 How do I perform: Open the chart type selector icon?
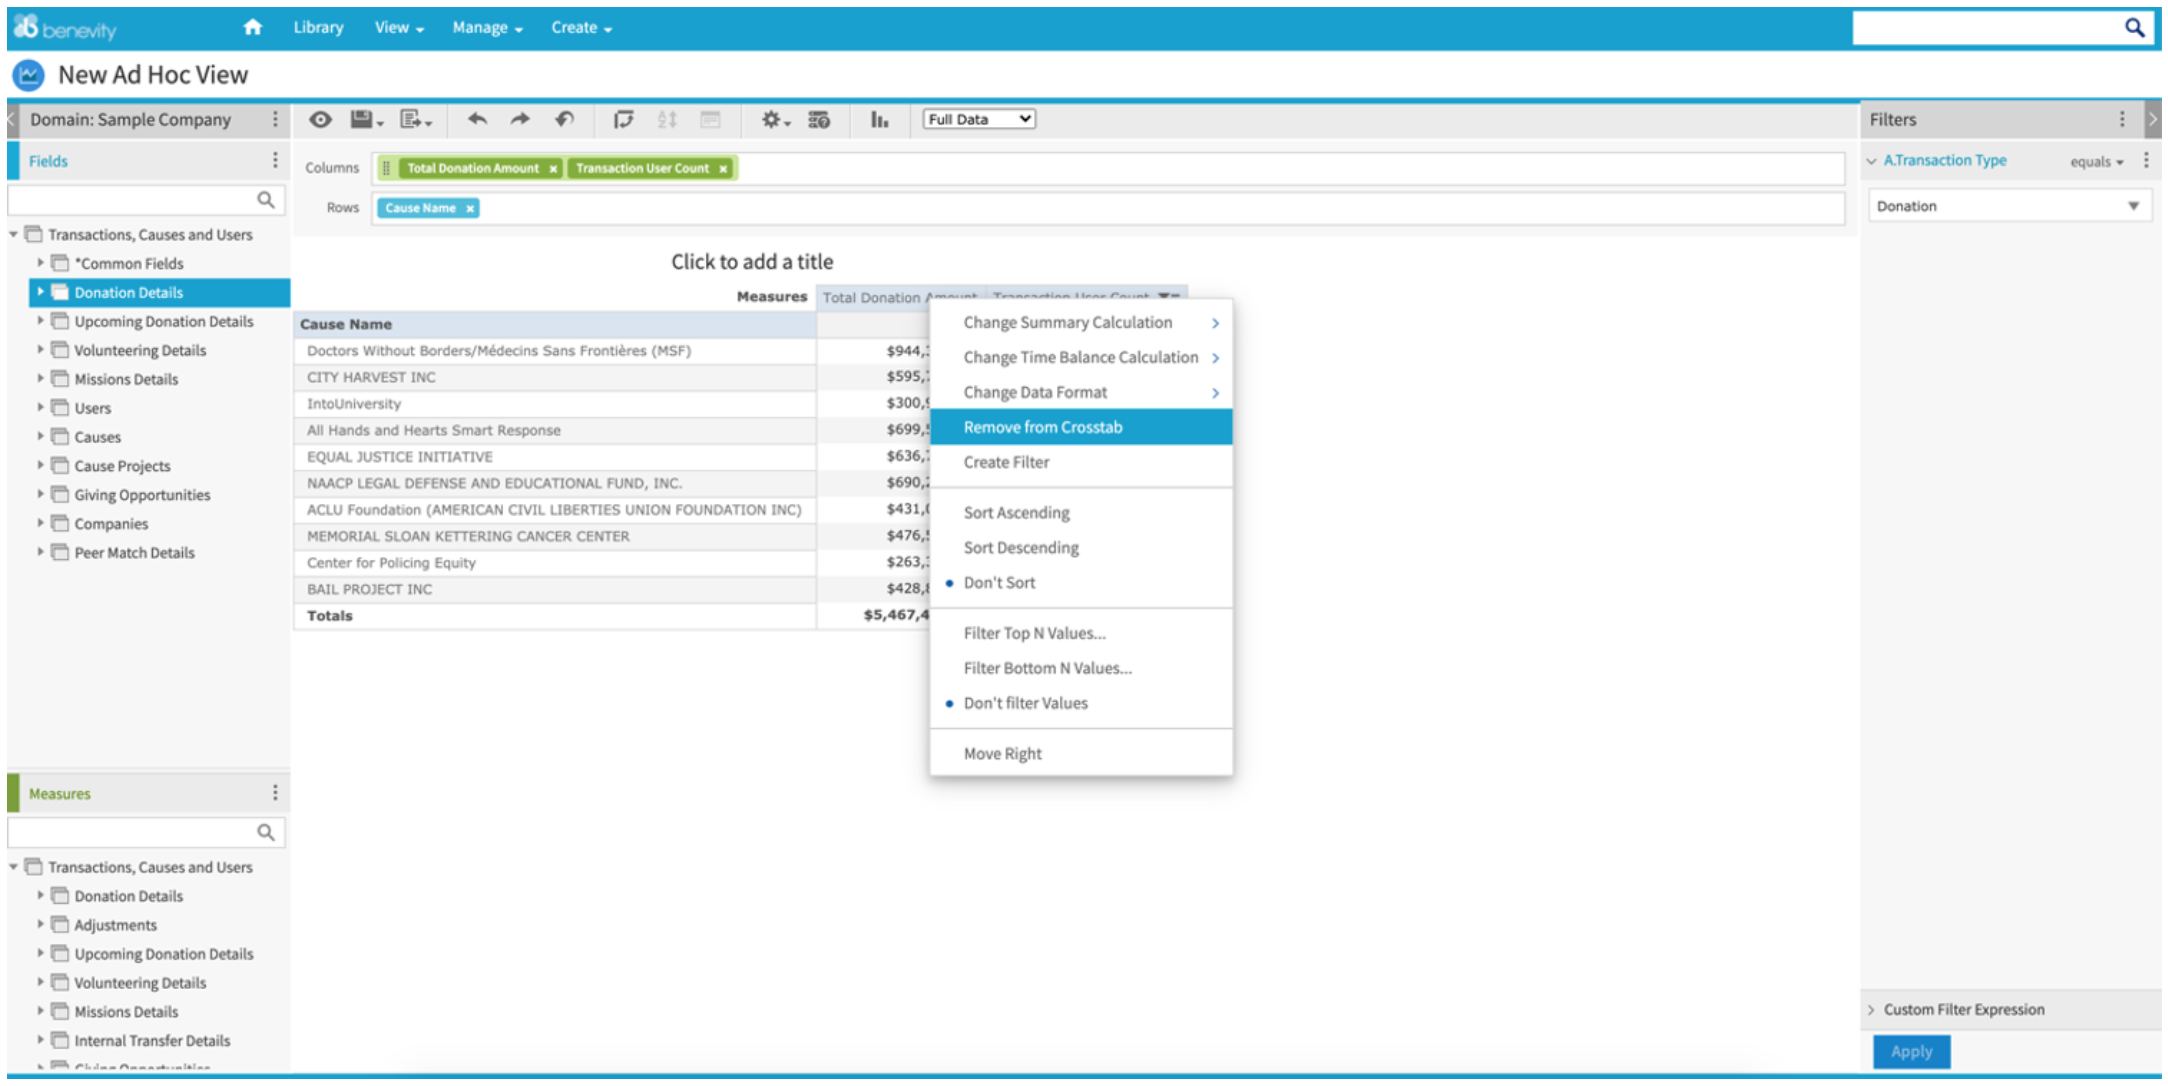point(879,119)
